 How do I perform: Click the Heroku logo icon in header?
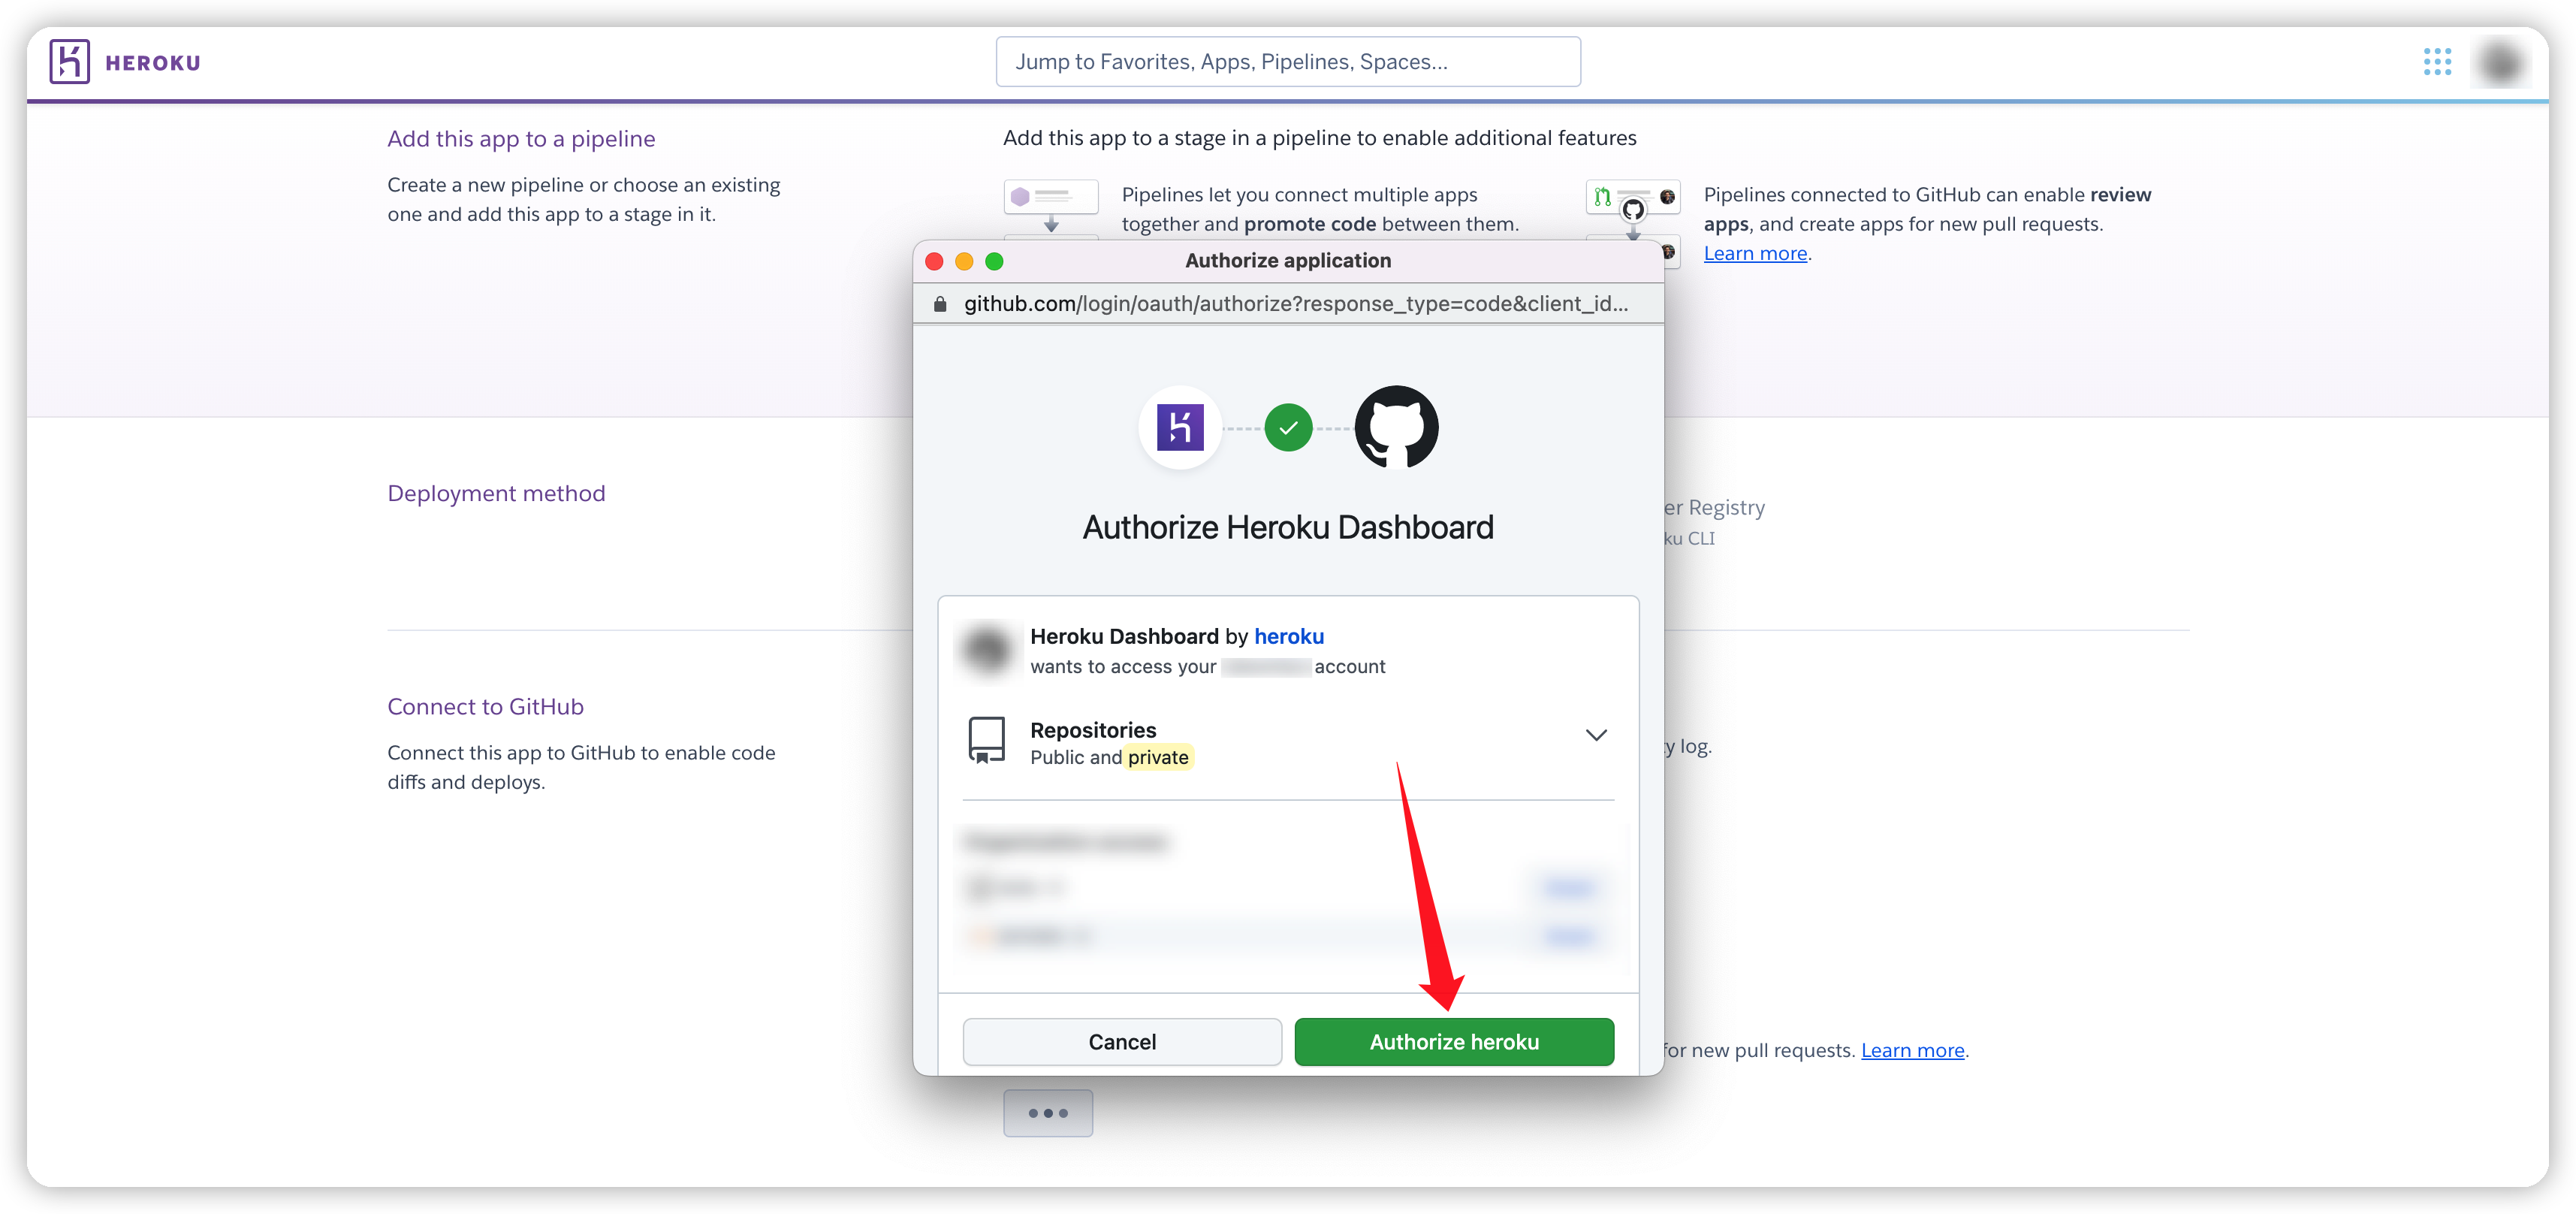pyautogui.click(x=70, y=62)
